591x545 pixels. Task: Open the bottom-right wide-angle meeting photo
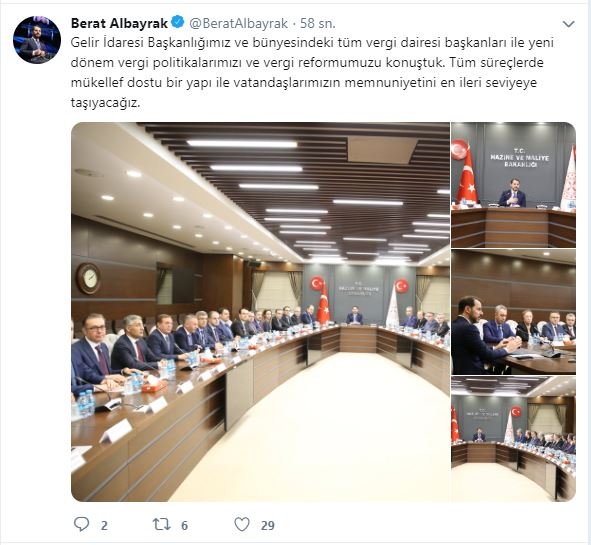(x=513, y=439)
